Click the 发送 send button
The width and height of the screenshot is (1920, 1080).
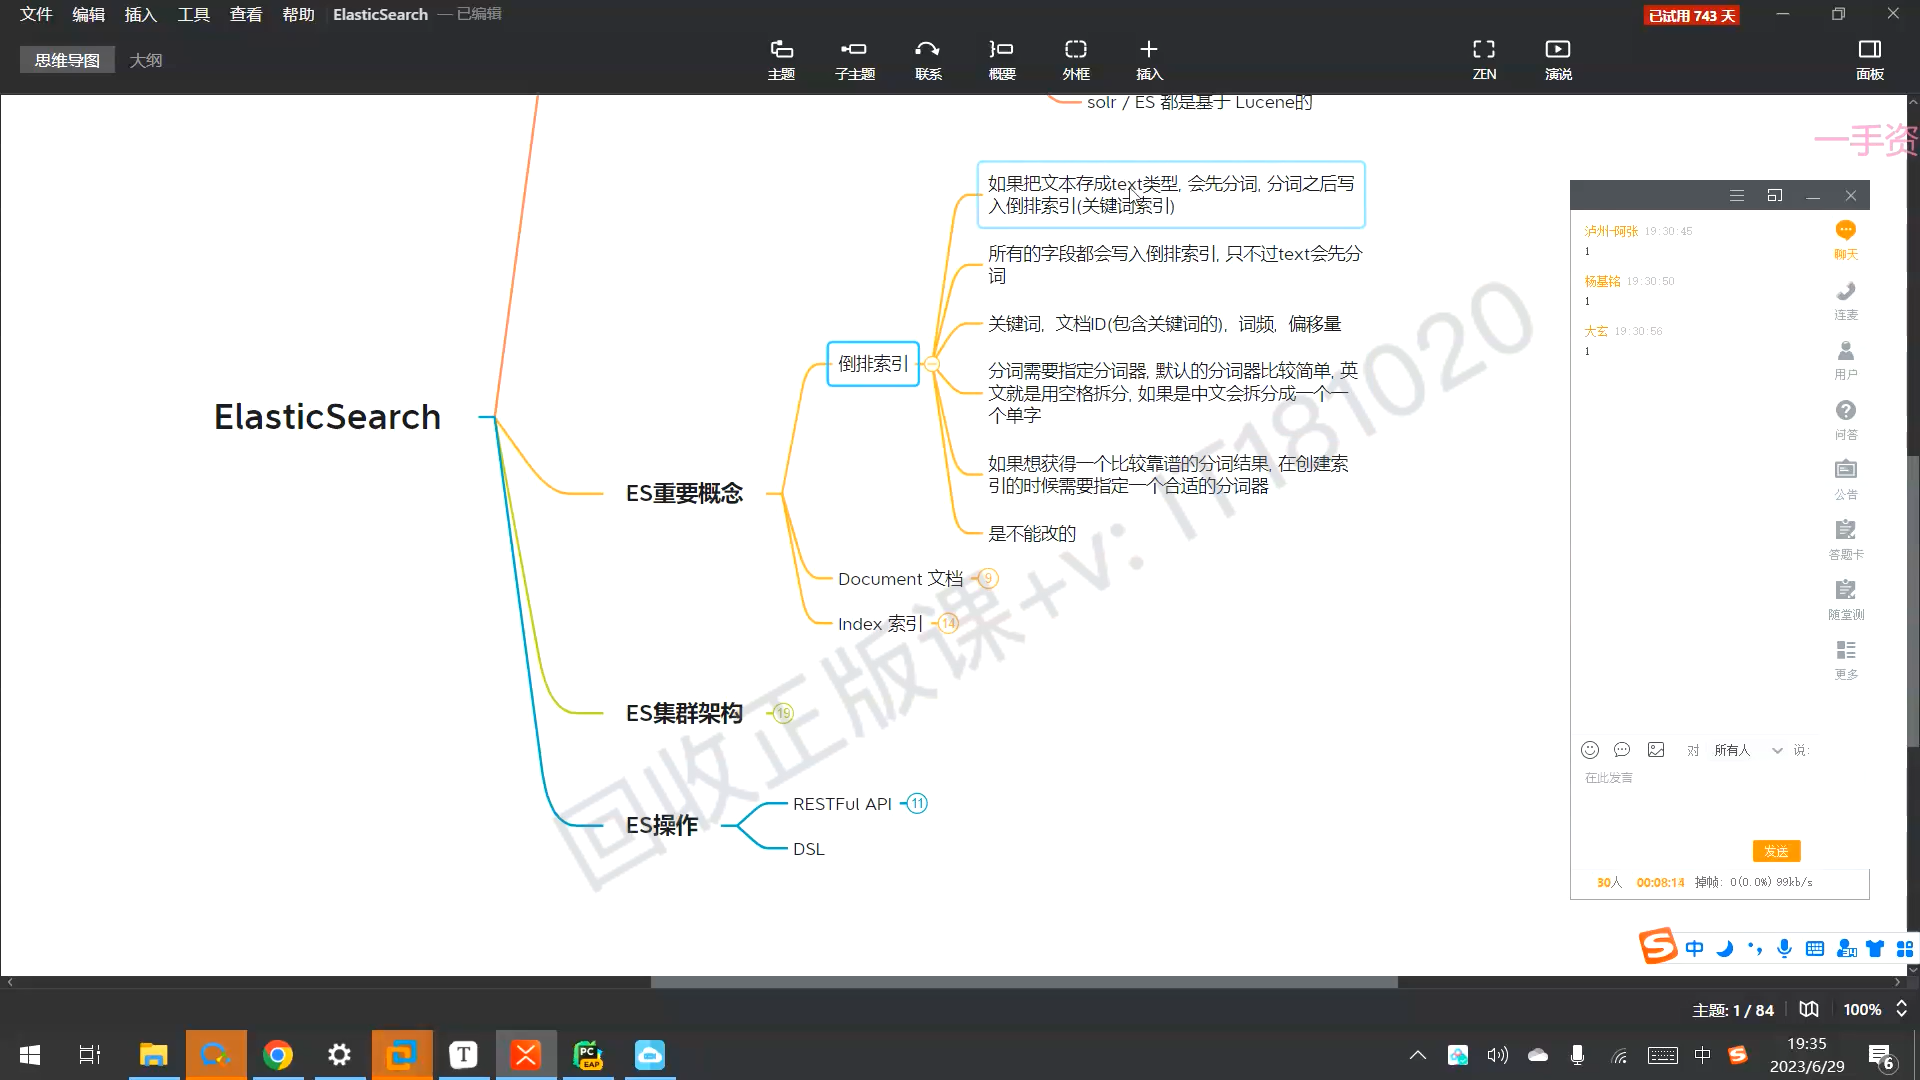[x=1776, y=851]
